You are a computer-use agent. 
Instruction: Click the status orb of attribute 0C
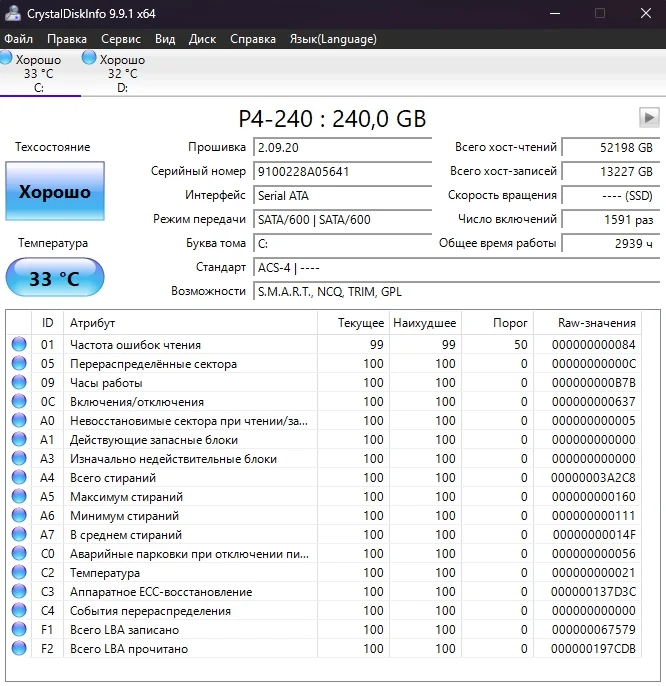[19, 401]
